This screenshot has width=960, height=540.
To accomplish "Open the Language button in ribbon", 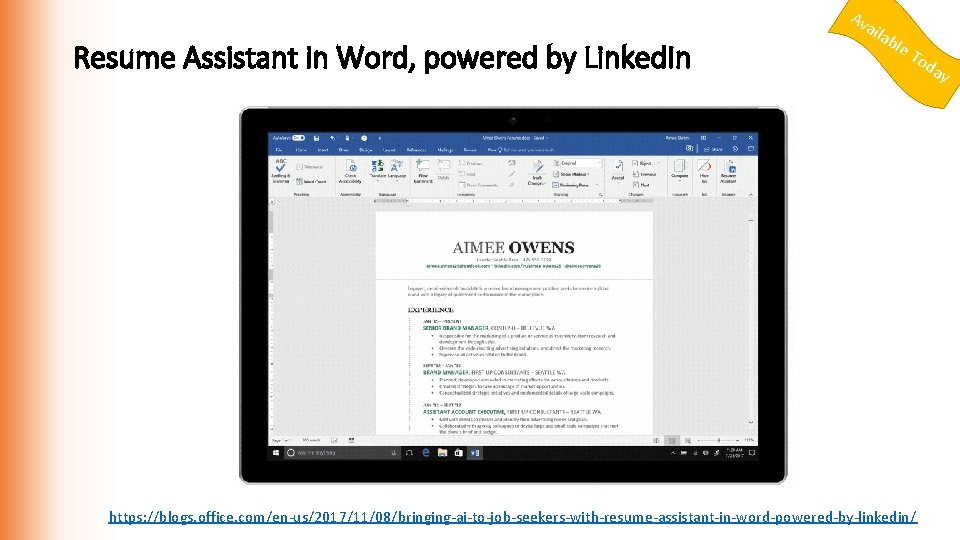I will click(x=397, y=170).
